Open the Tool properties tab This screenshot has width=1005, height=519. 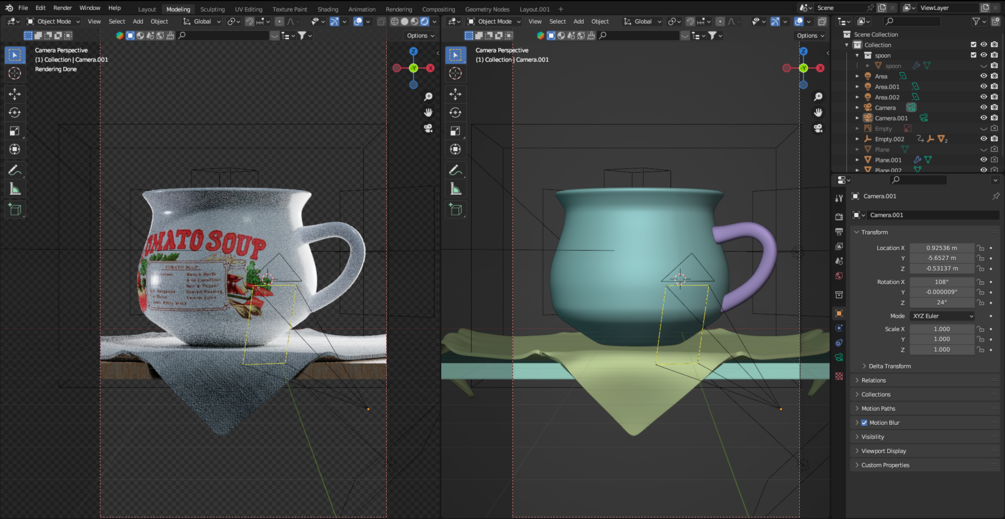pos(839,198)
